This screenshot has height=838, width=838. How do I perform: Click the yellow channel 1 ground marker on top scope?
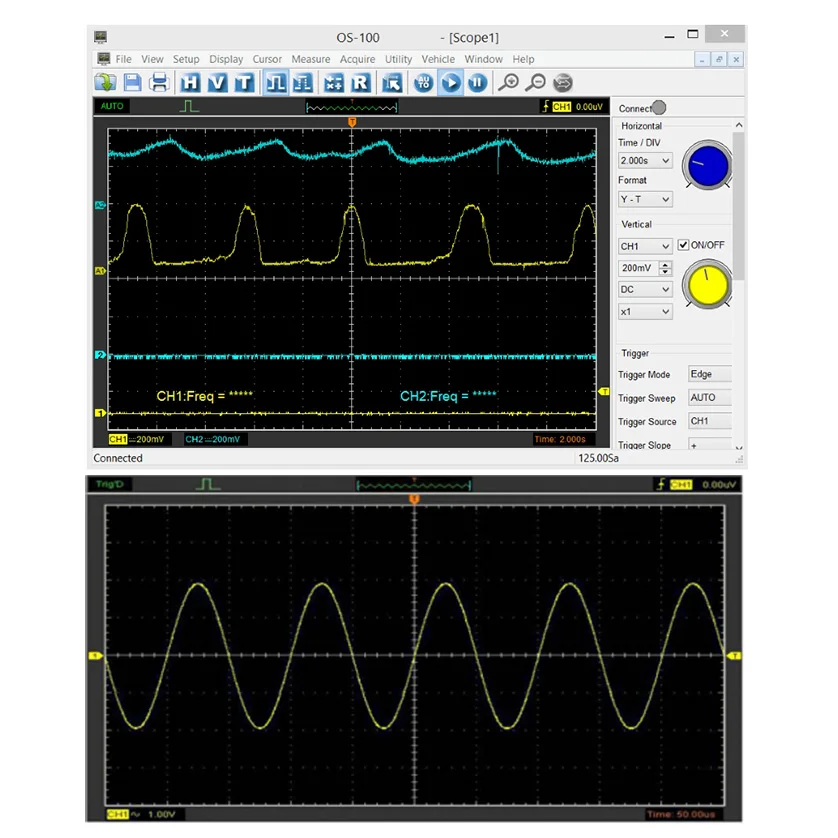tap(100, 413)
